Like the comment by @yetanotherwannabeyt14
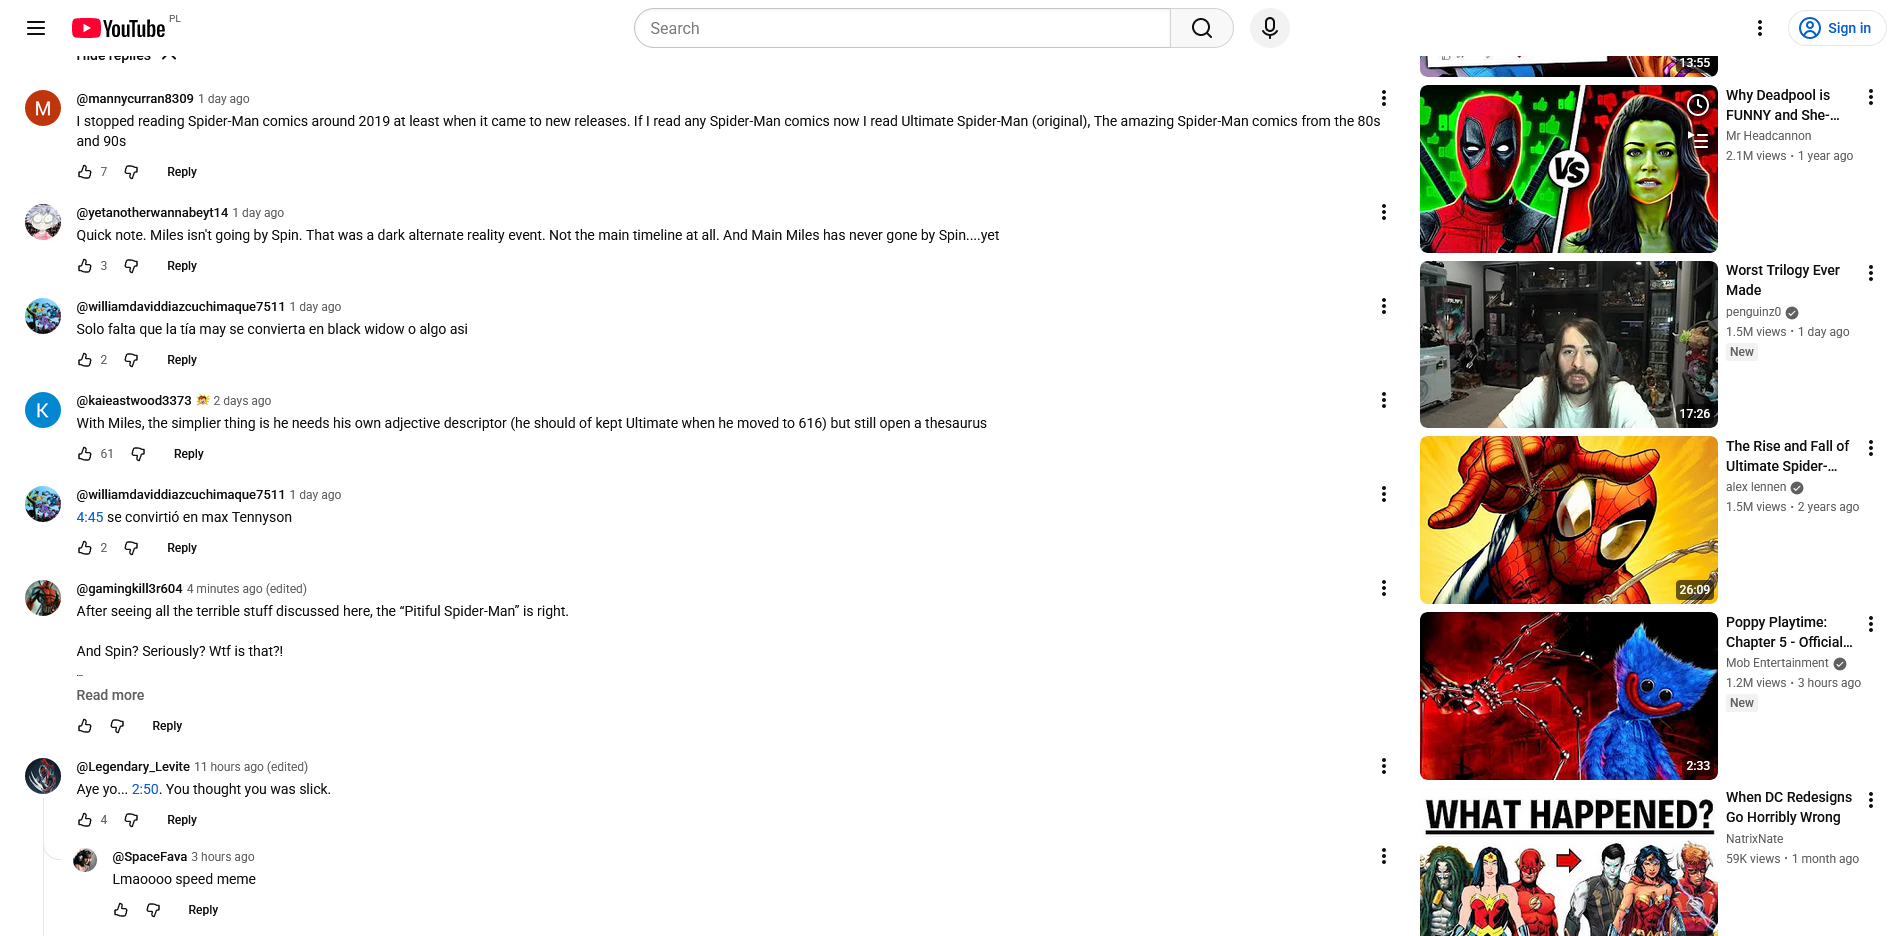The width and height of the screenshot is (1903, 936). point(85,266)
